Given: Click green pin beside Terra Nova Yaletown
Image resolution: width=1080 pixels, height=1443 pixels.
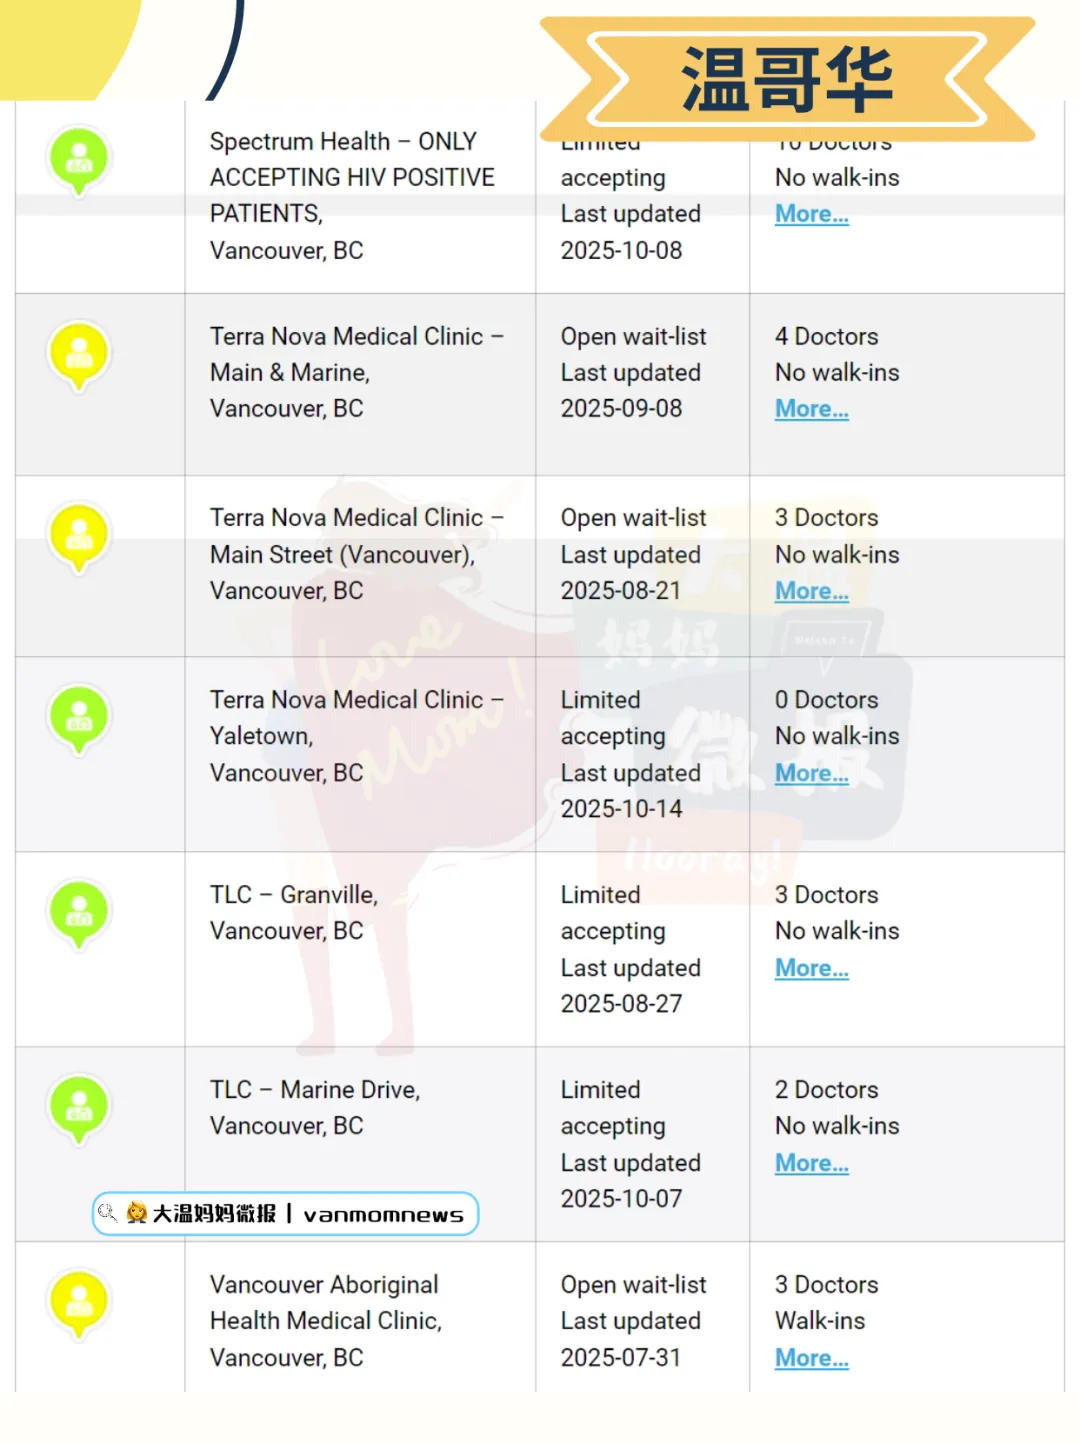Looking at the screenshot, I should pos(79,718).
